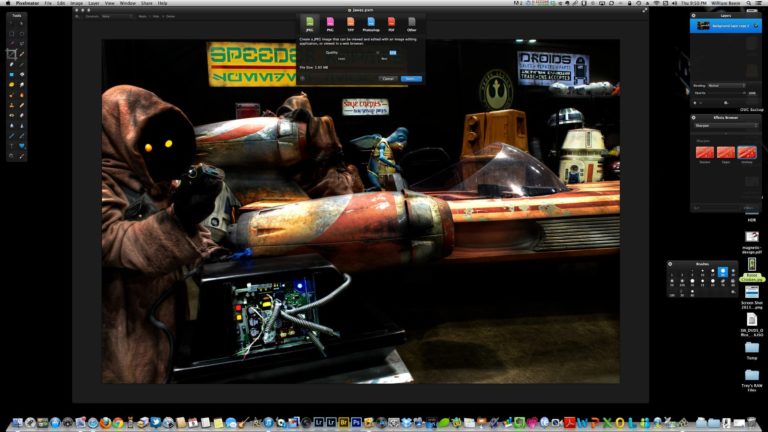Select the Type (T) tool
The image size is (768, 432).
(12, 146)
